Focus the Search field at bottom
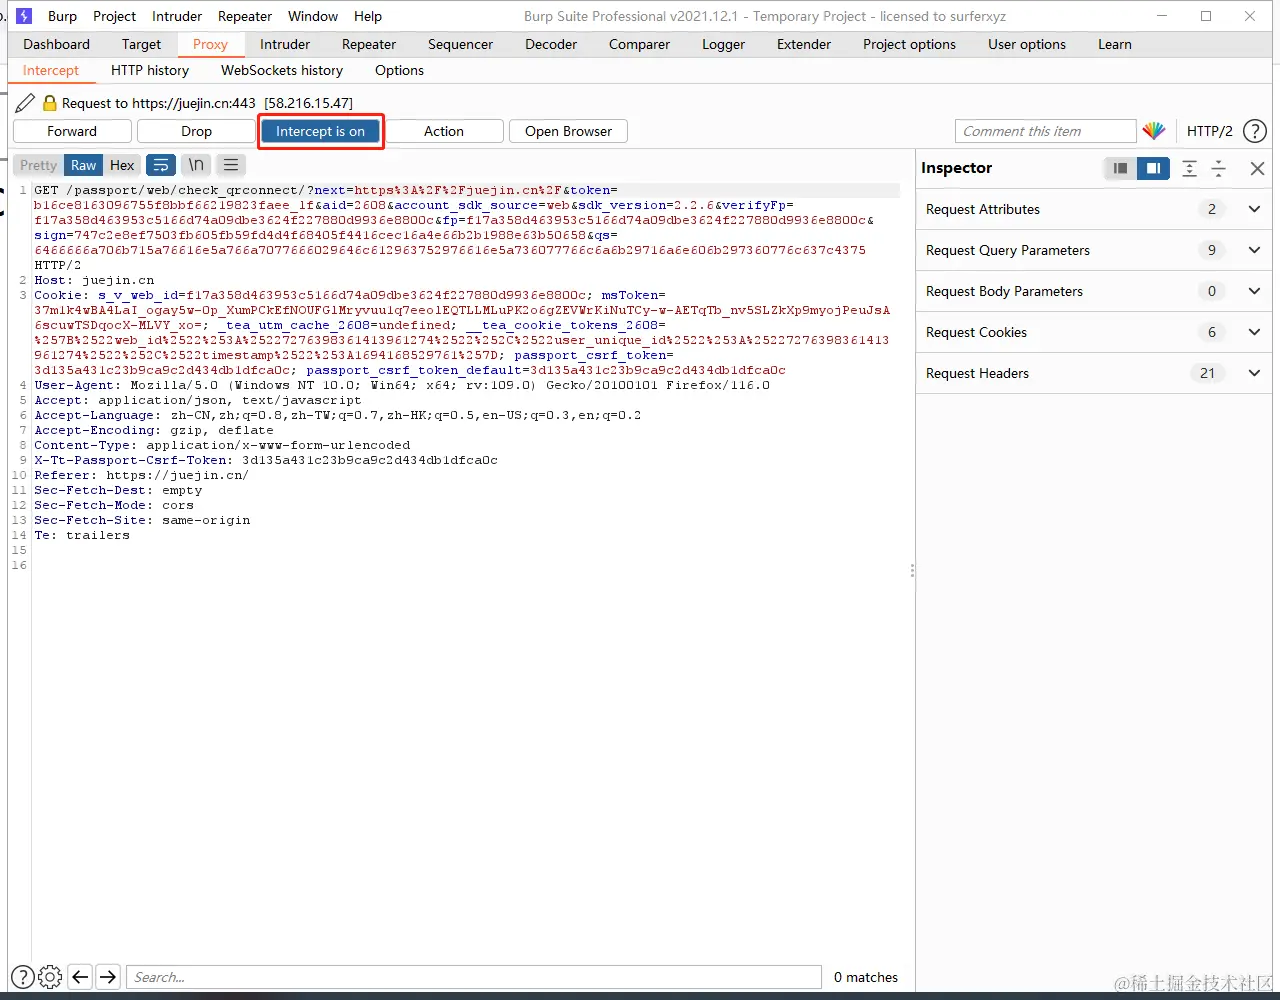1280x1000 pixels. coord(474,977)
